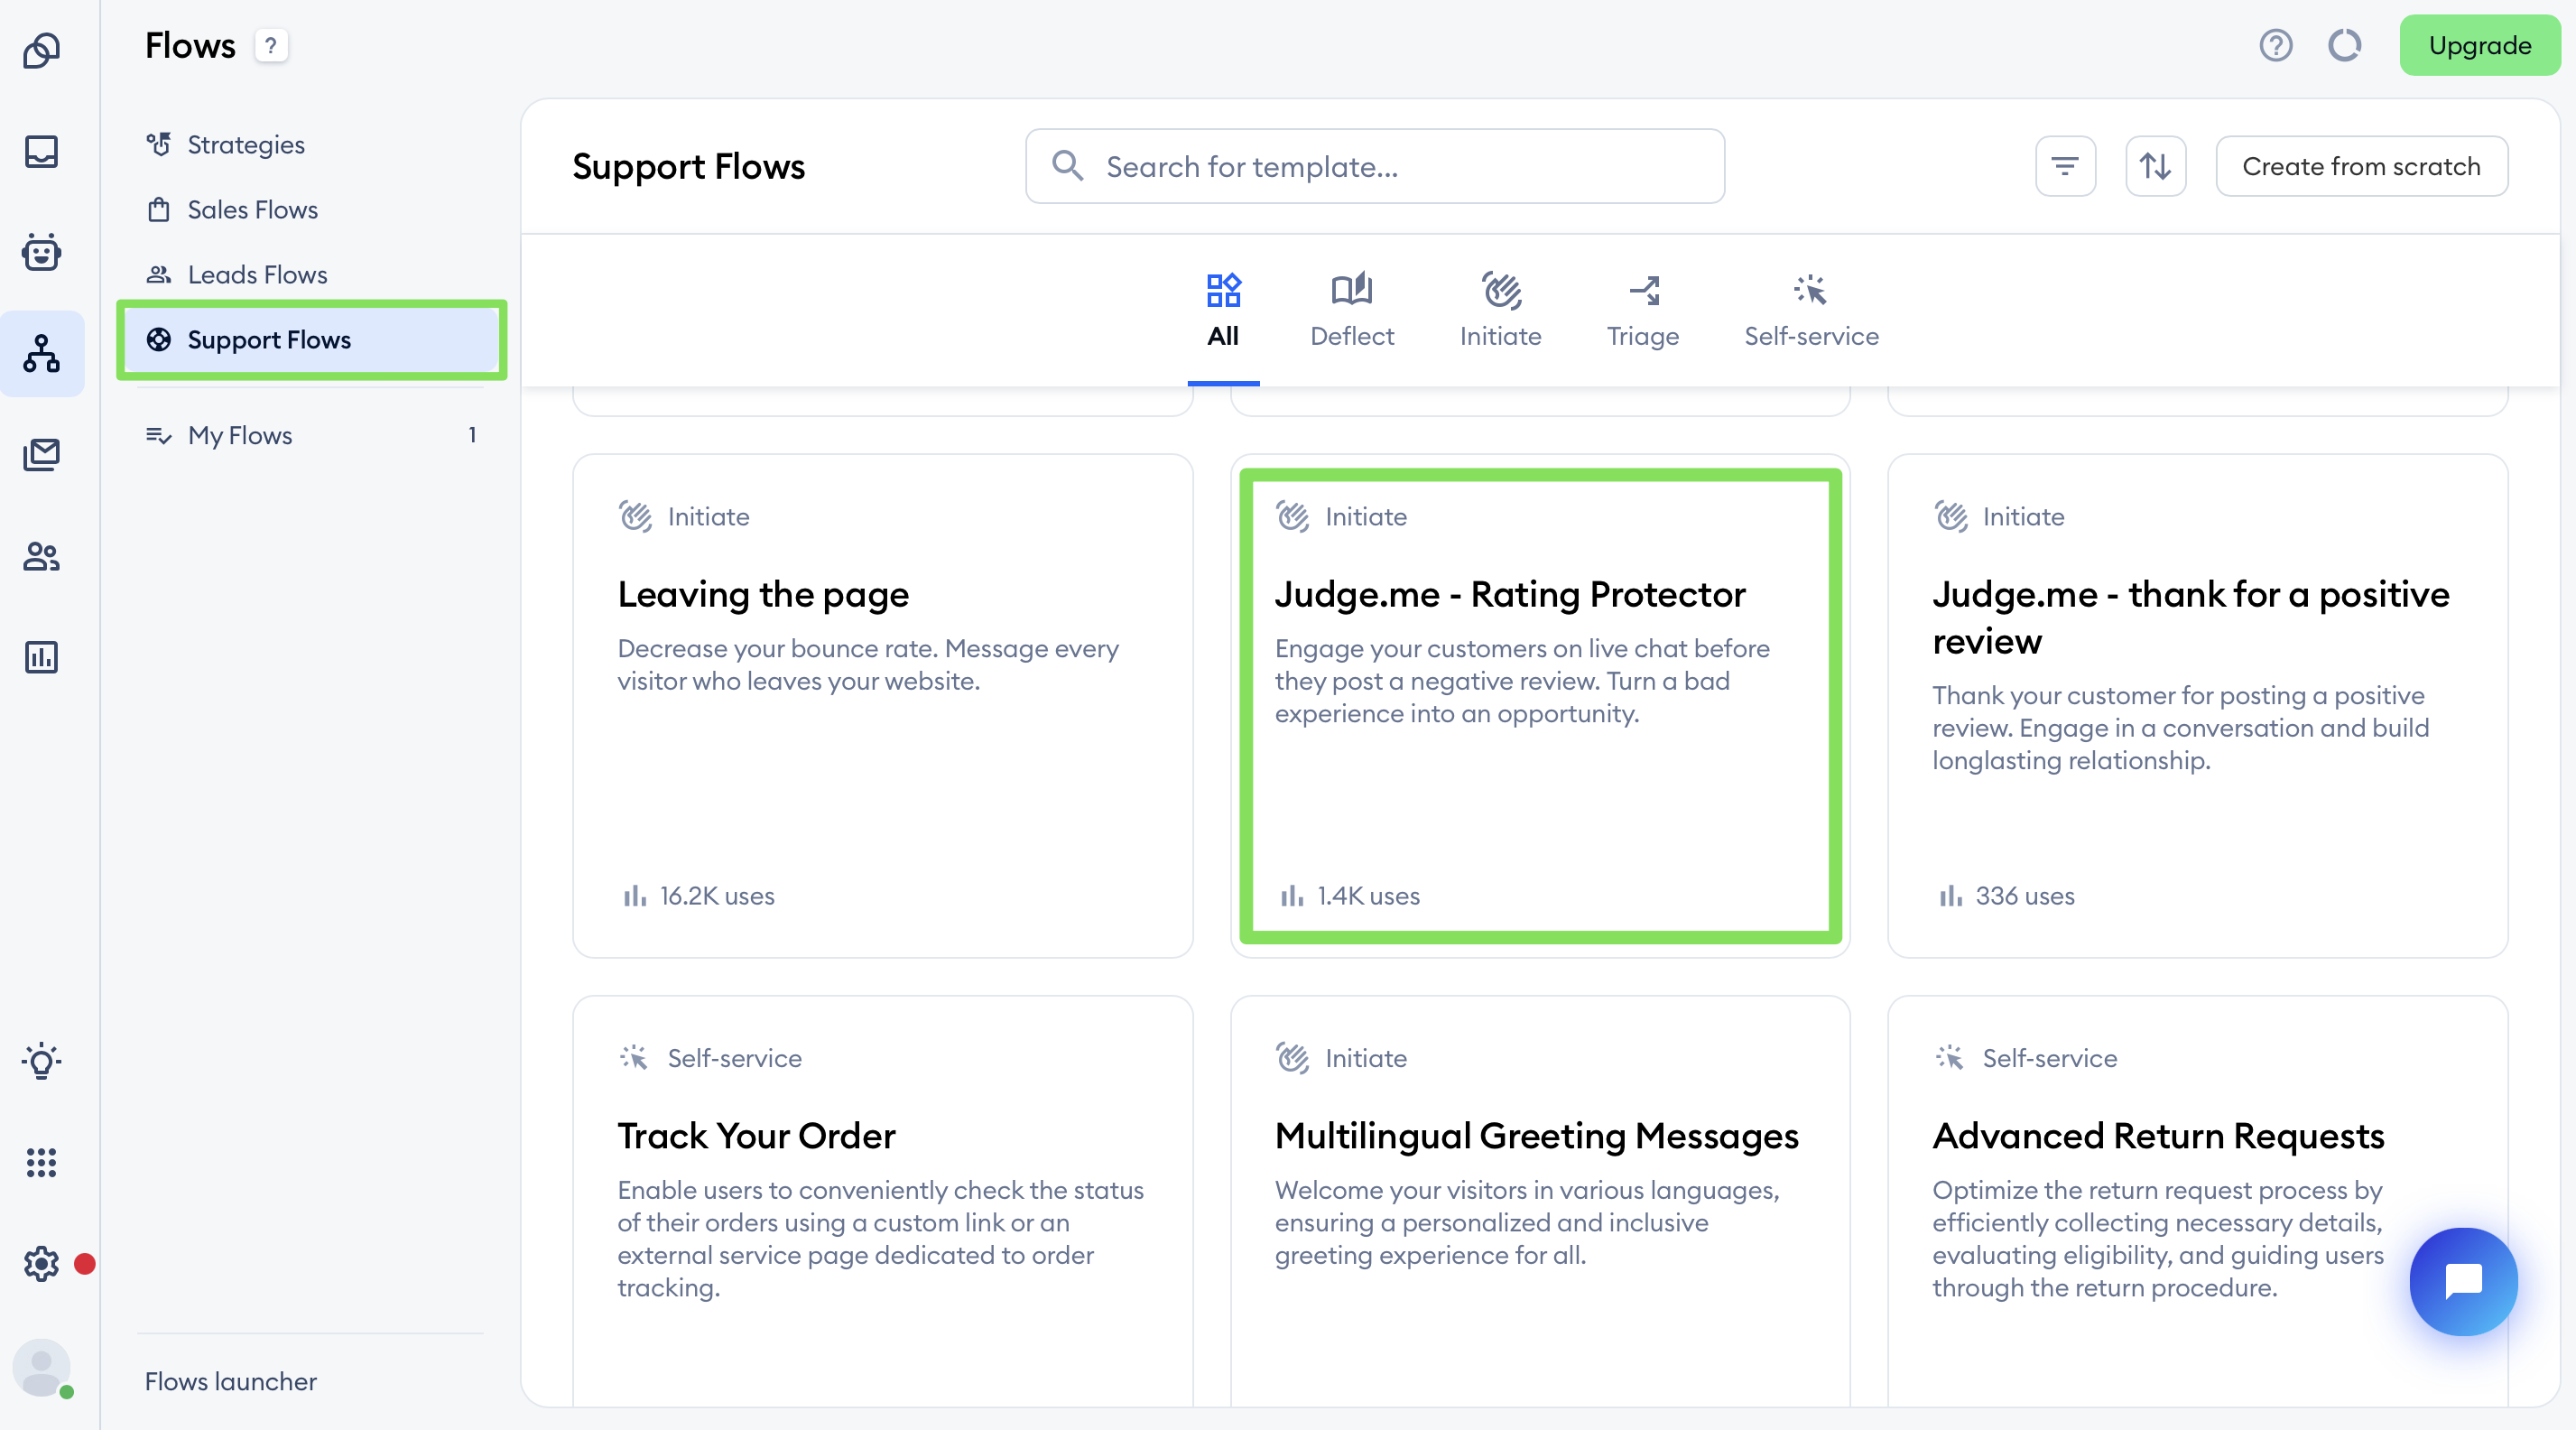Open the Customers people icon
Viewport: 2576px width, 1430px height.
[x=41, y=555]
